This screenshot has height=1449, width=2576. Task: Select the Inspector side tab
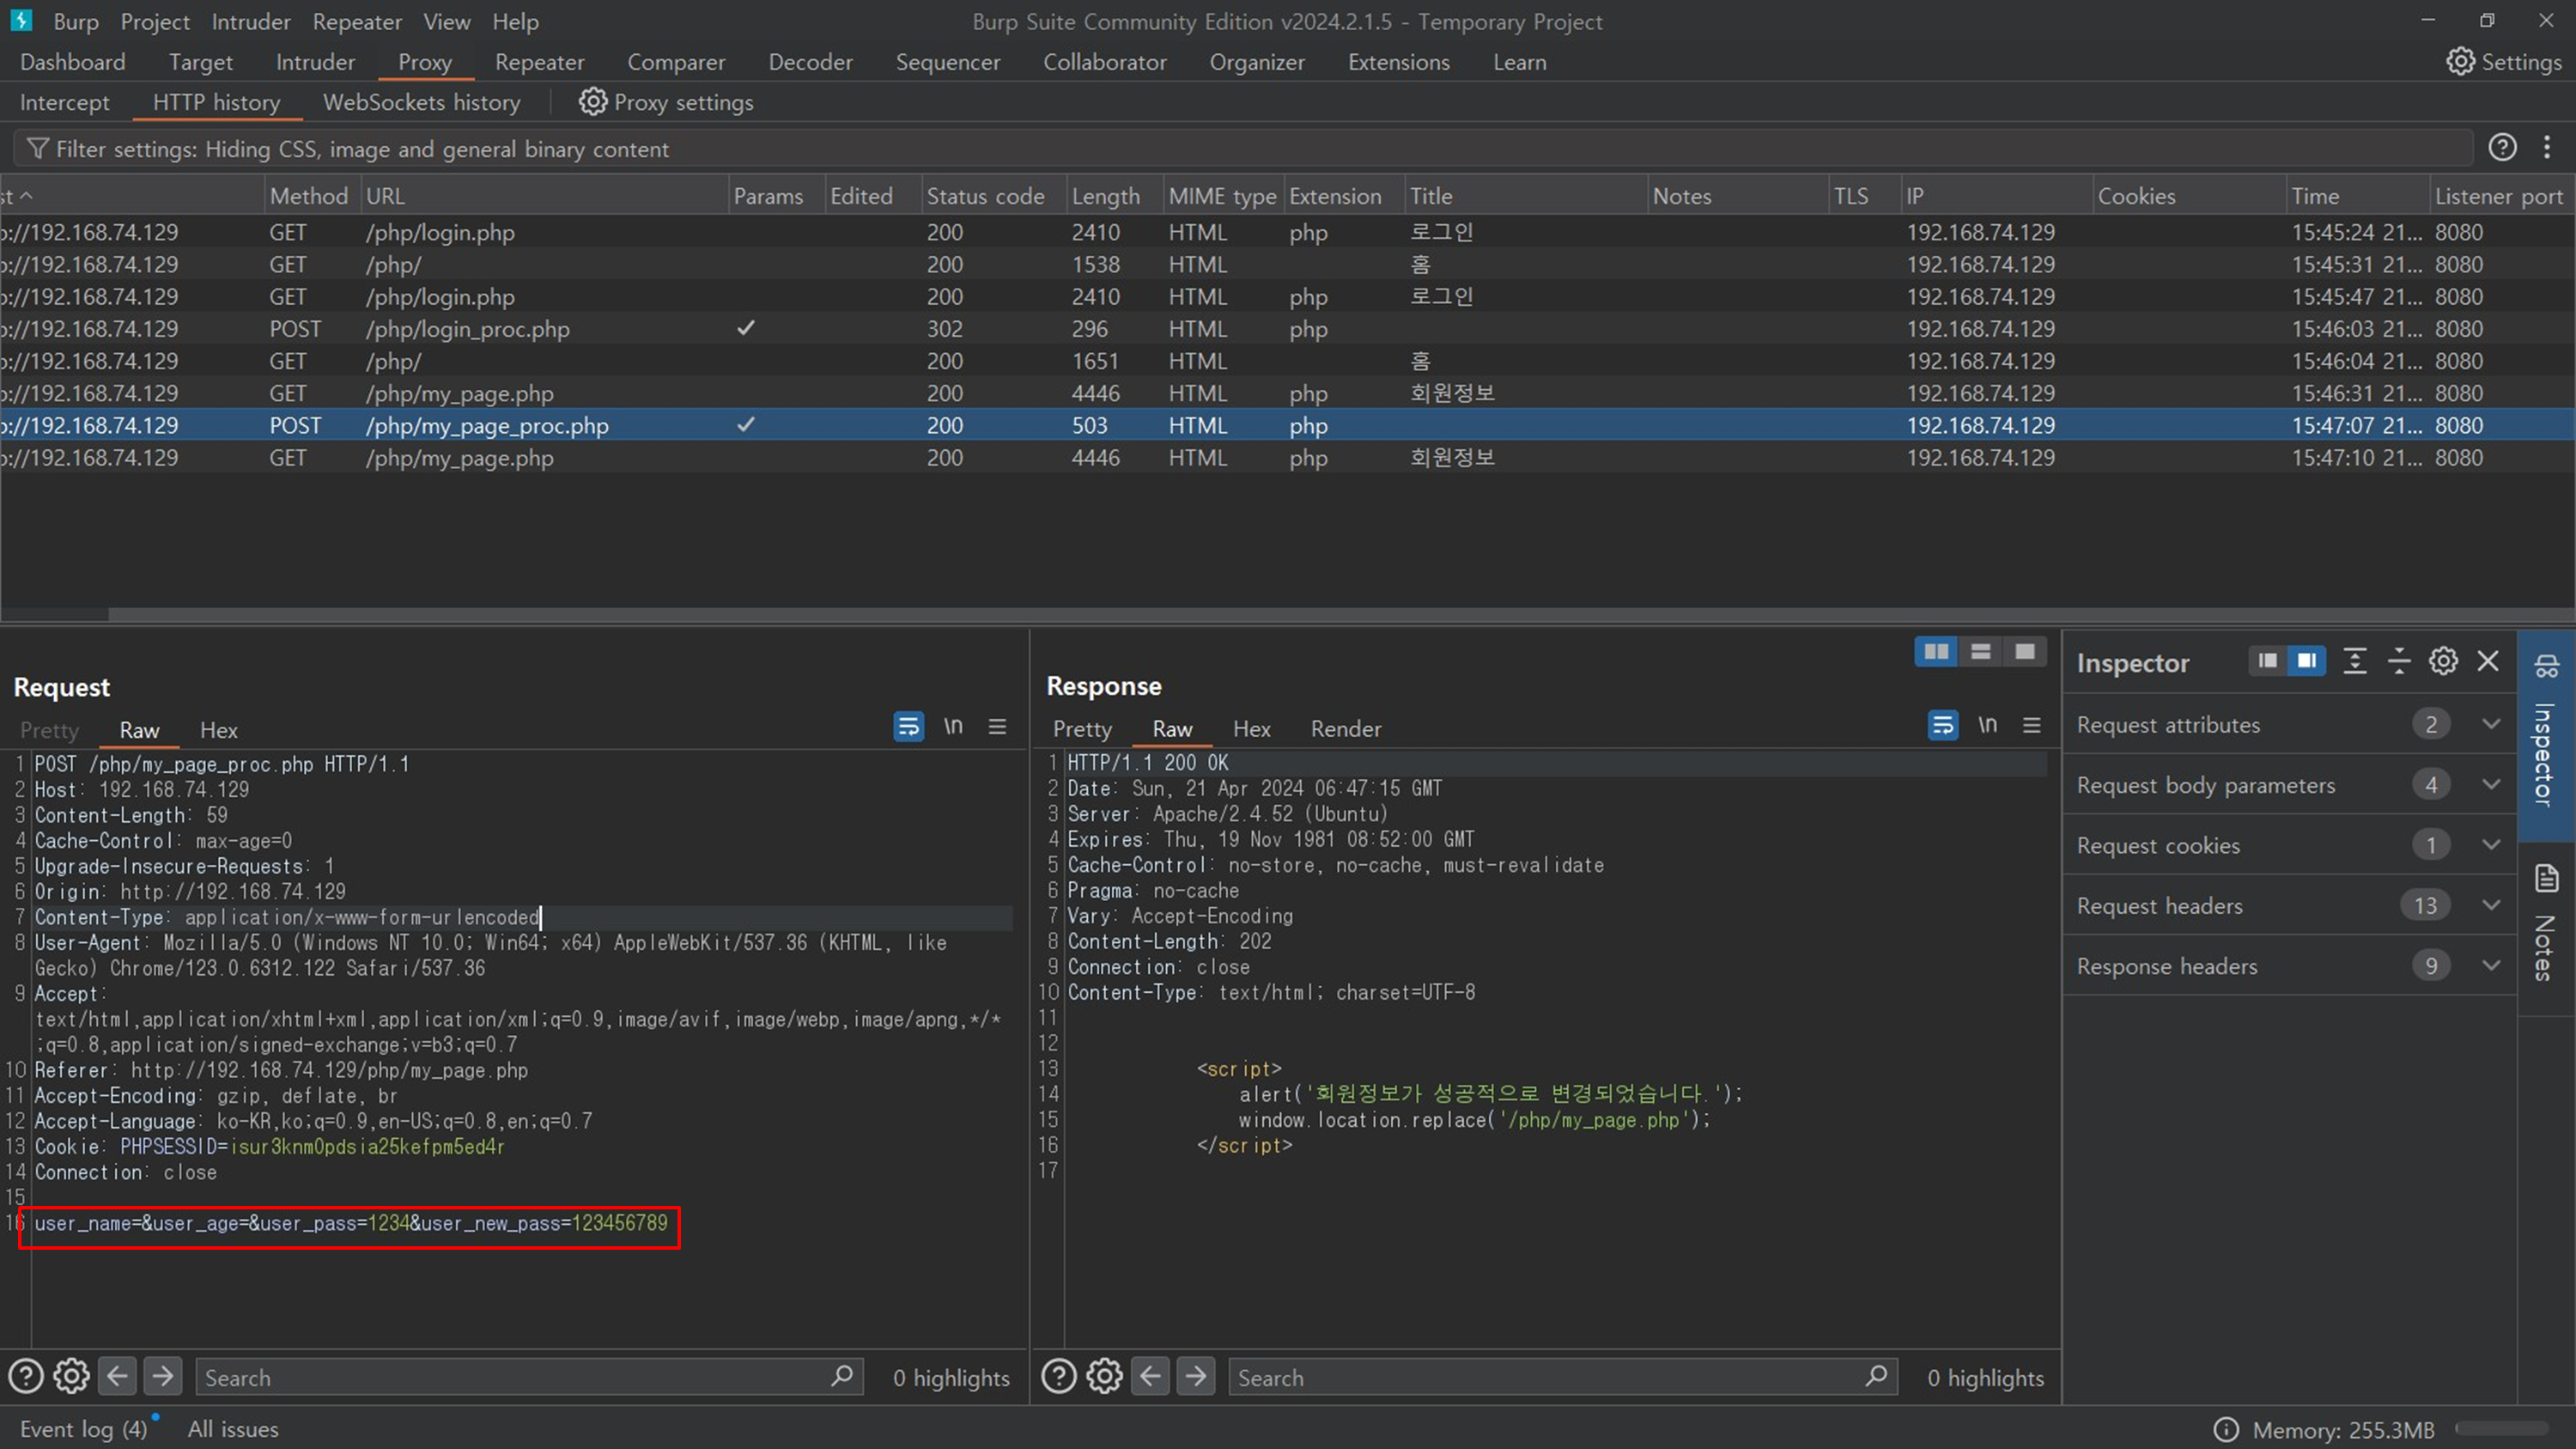pyautogui.click(x=2546, y=734)
